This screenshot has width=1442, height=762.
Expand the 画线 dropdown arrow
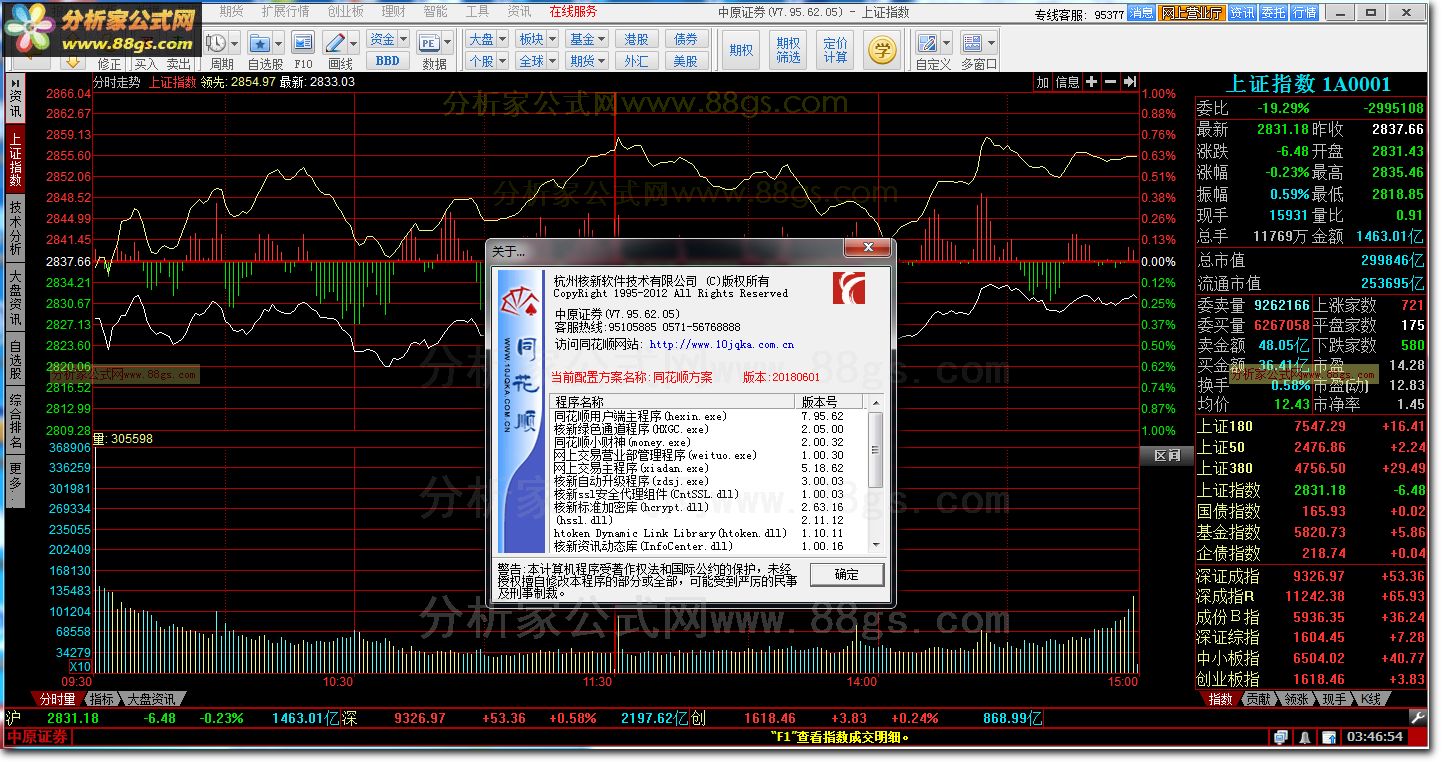(354, 43)
